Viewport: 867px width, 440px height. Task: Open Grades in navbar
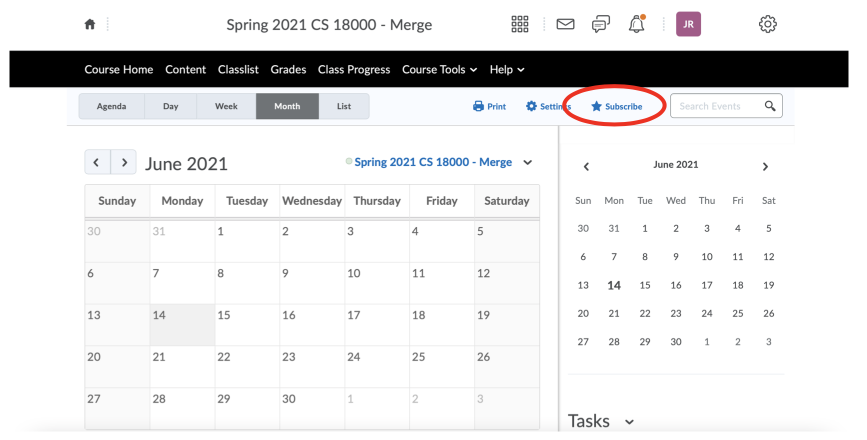[288, 70]
